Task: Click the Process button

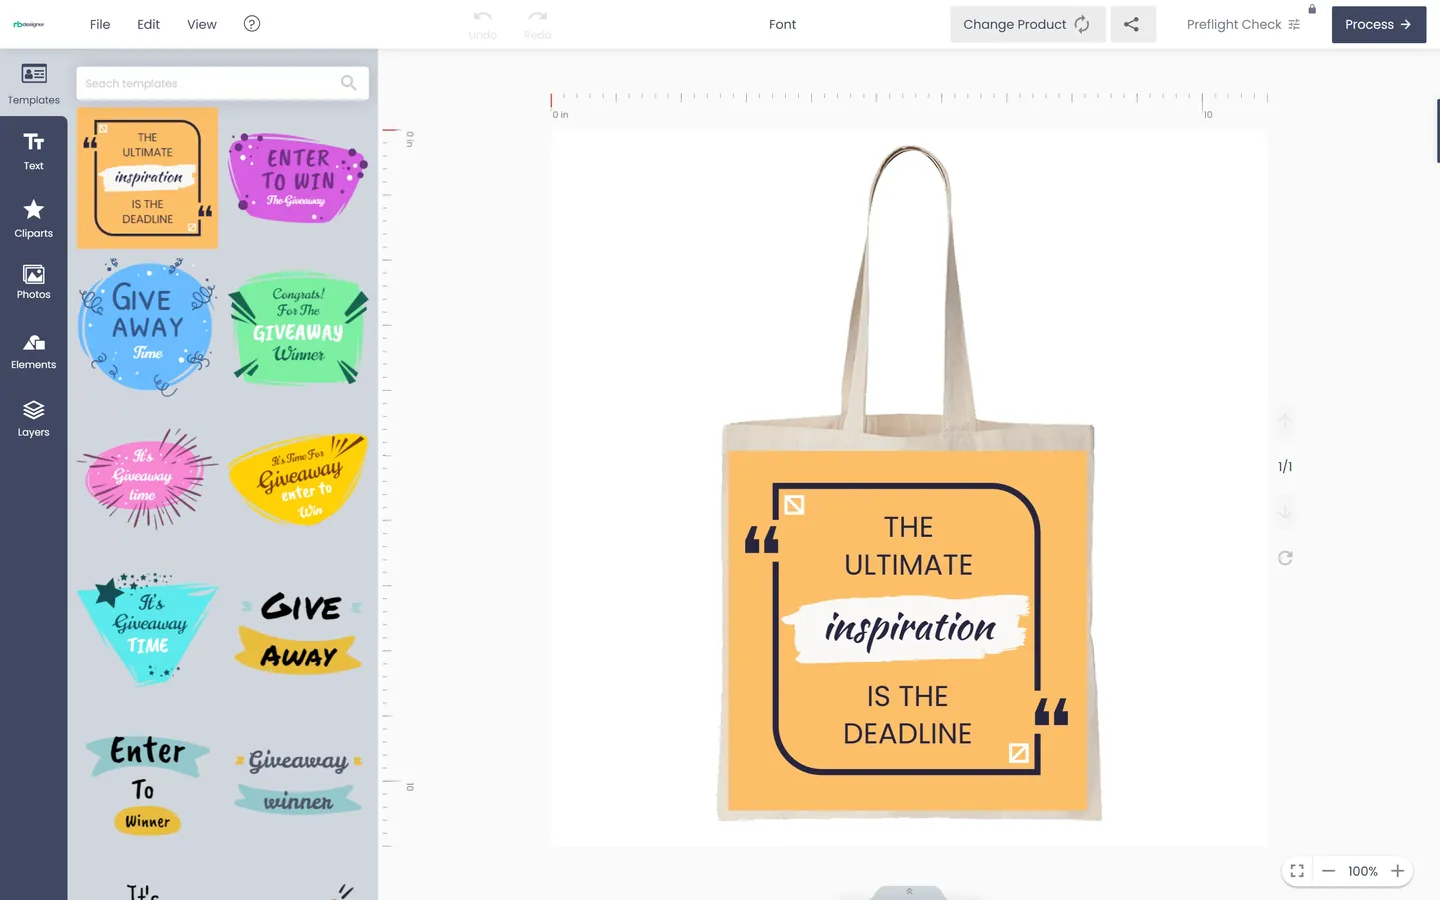Action: [1378, 24]
